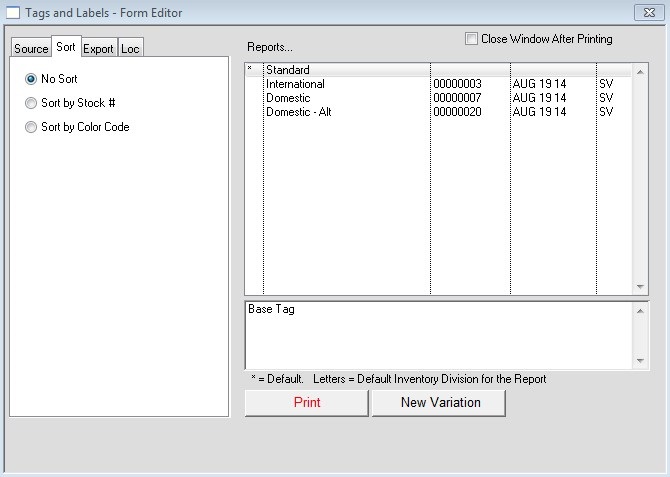The width and height of the screenshot is (670, 477).
Task: Click the reports list scroll up arrow
Action: 640,72
